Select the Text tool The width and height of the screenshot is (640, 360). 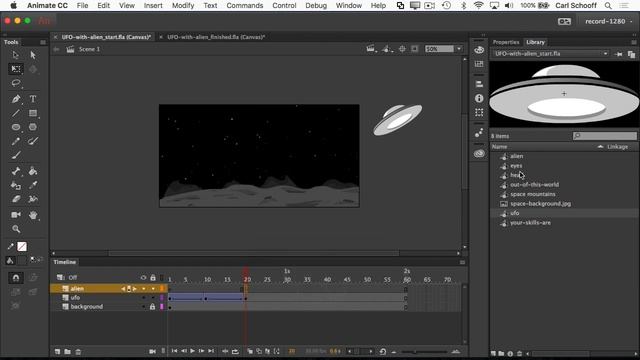tap(33, 99)
